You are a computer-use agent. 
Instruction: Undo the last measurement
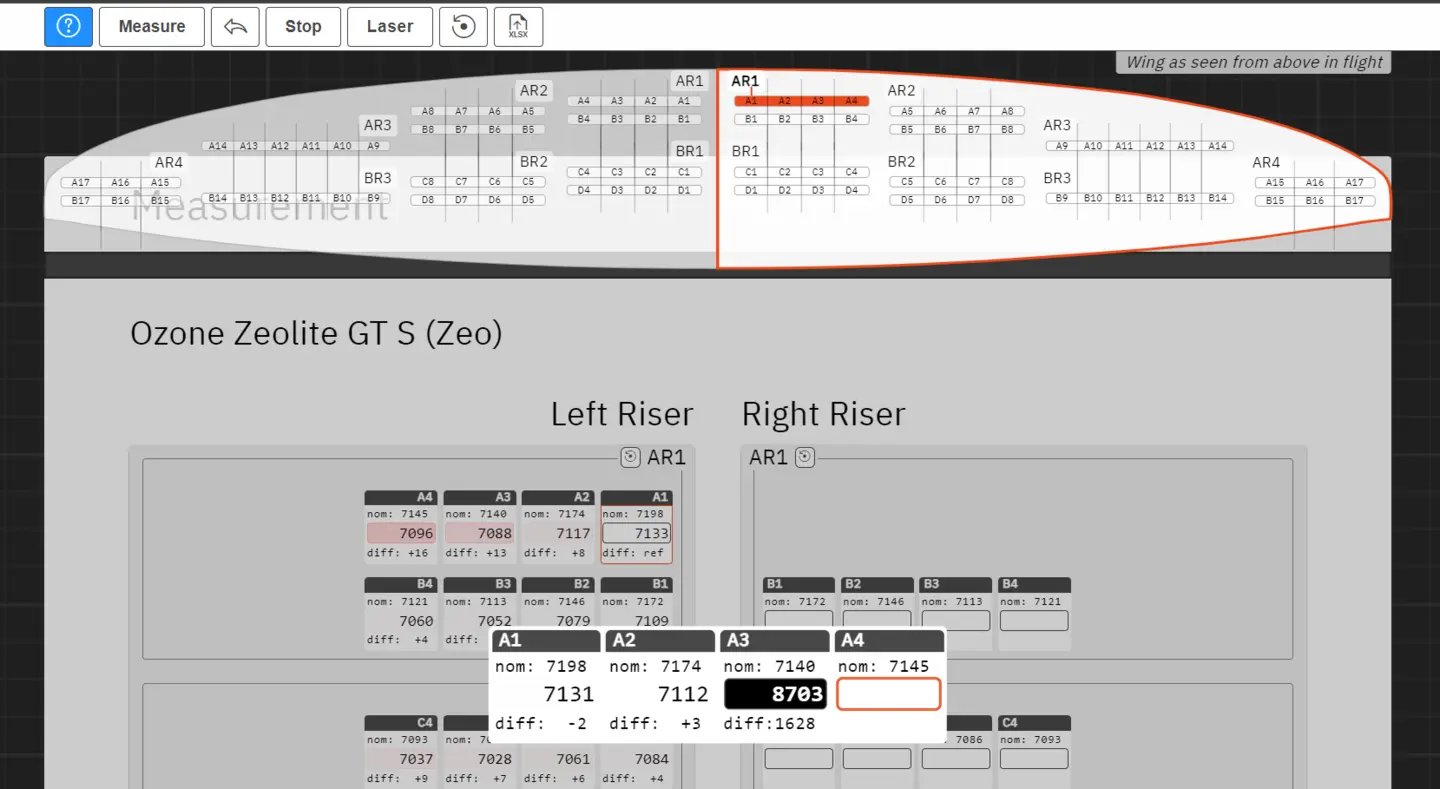pyautogui.click(x=235, y=26)
